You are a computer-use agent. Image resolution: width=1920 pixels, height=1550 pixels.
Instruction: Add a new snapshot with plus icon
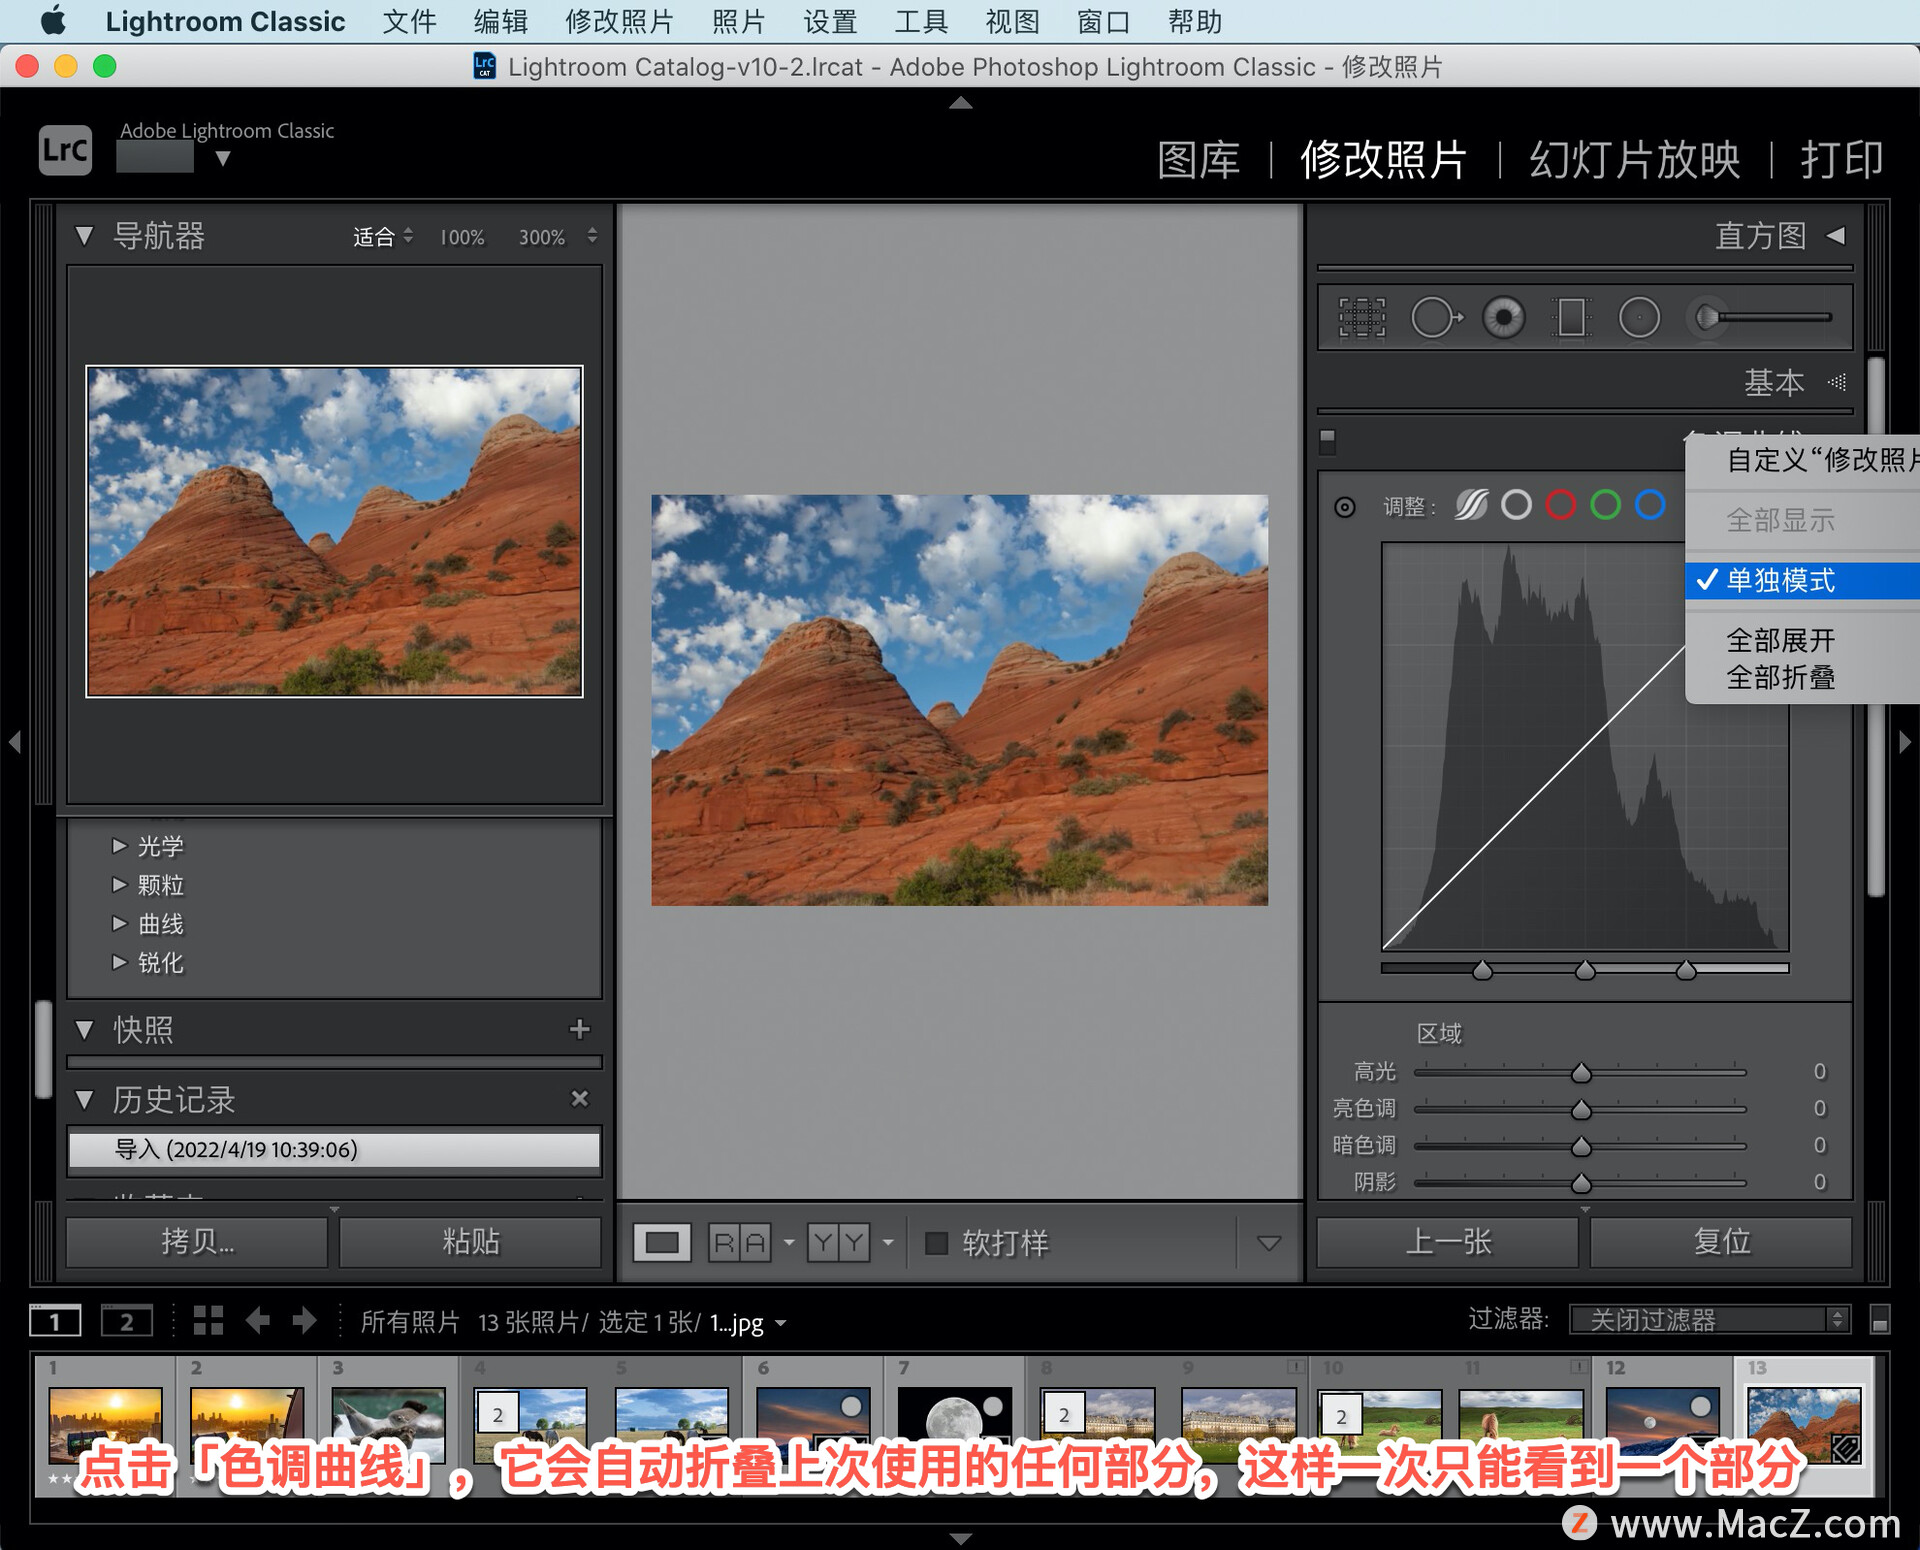(x=579, y=1029)
